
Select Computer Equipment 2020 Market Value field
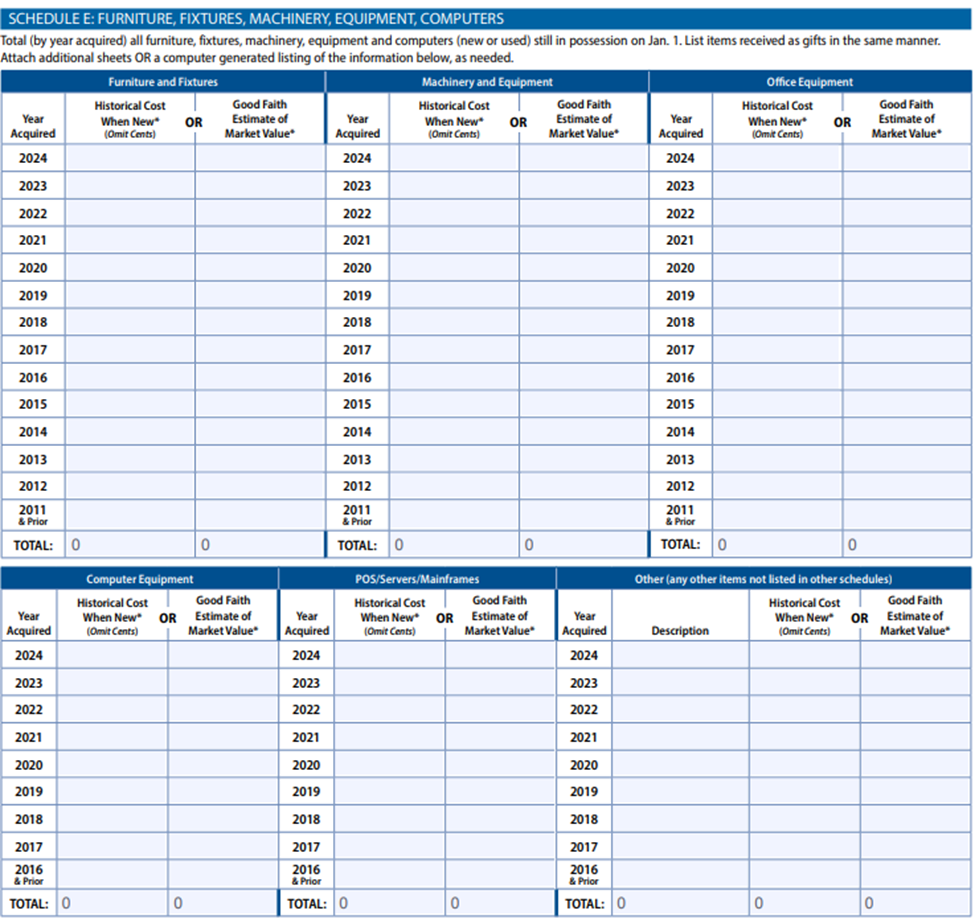click(x=223, y=765)
